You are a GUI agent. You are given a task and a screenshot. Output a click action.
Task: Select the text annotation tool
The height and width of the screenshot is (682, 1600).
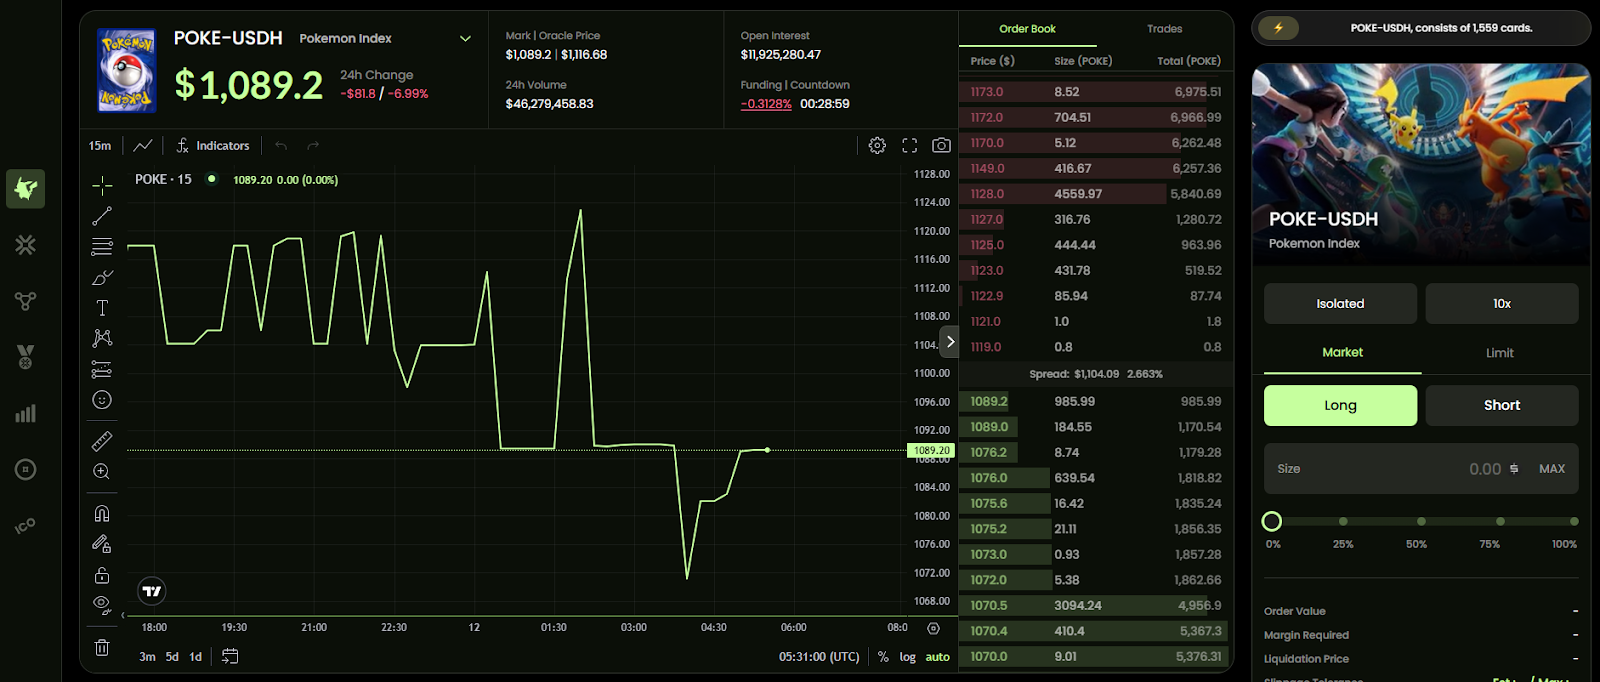(x=102, y=308)
